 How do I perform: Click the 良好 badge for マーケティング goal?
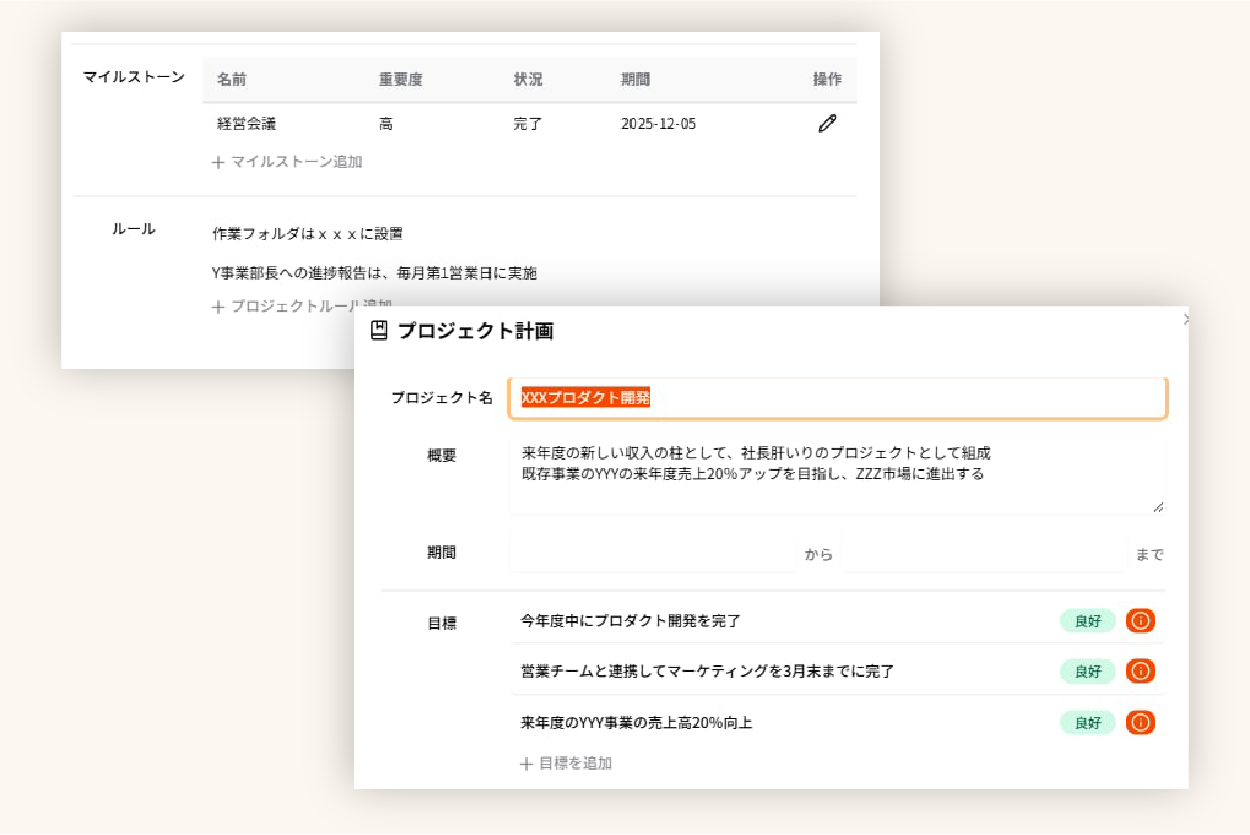pyautogui.click(x=1088, y=671)
